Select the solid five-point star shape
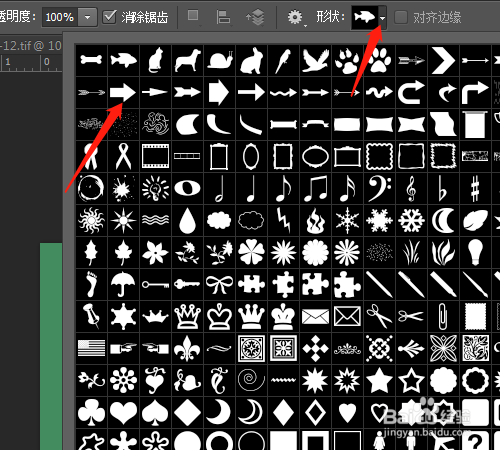Viewport: 500px width, 450px height. pos(379,380)
